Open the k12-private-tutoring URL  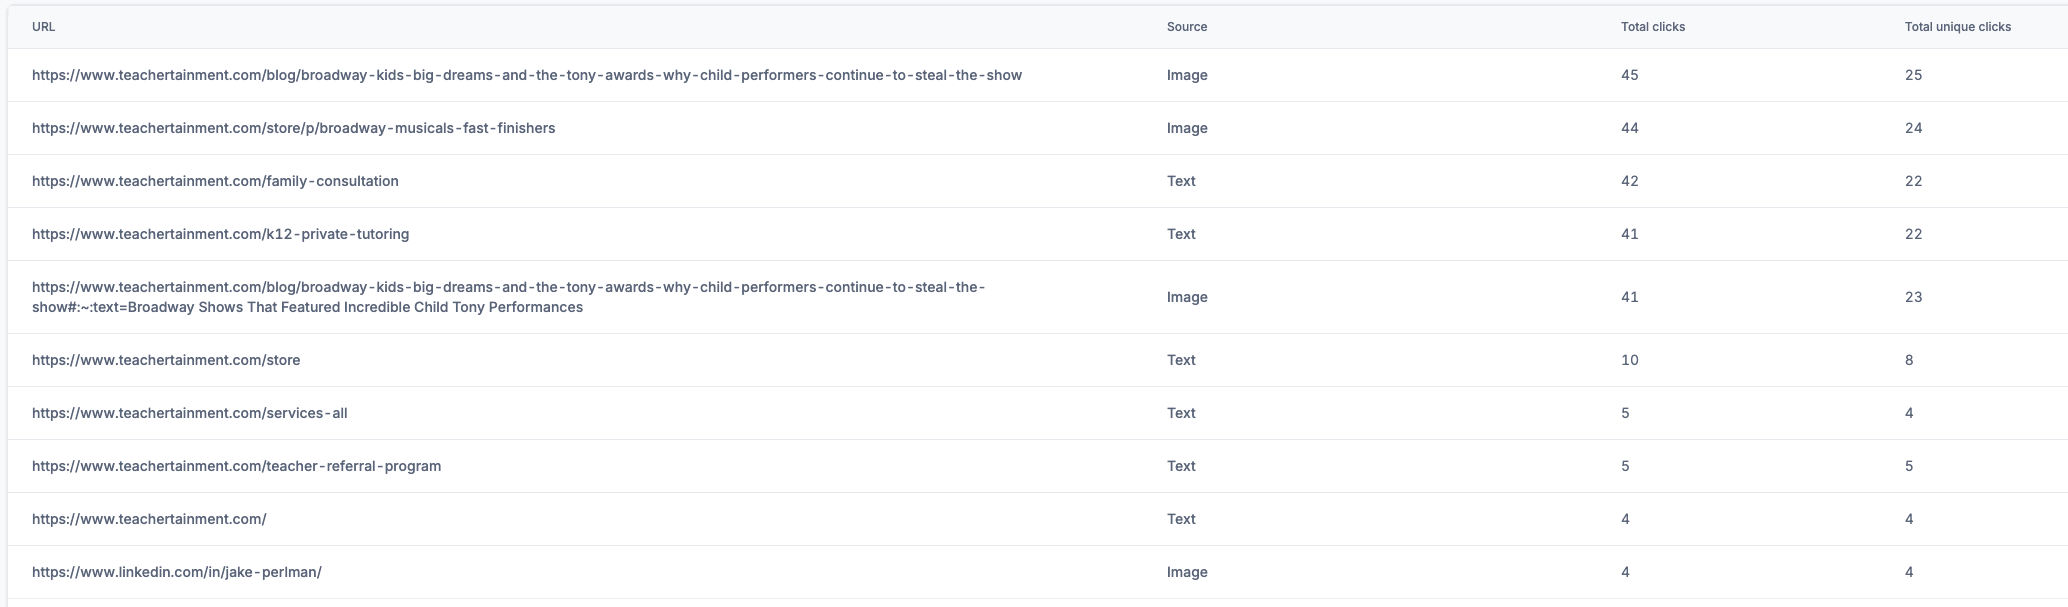coord(221,234)
